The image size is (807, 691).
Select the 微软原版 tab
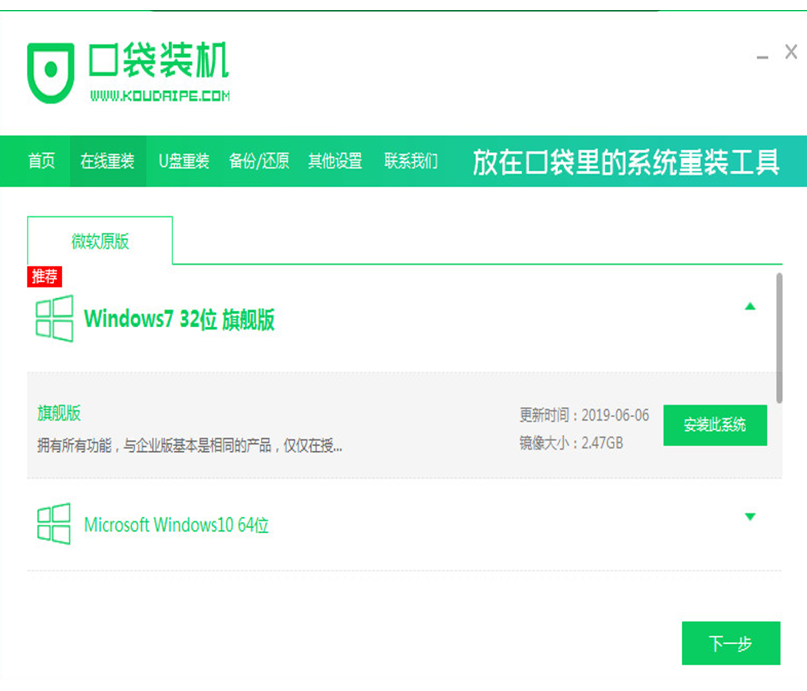100,241
